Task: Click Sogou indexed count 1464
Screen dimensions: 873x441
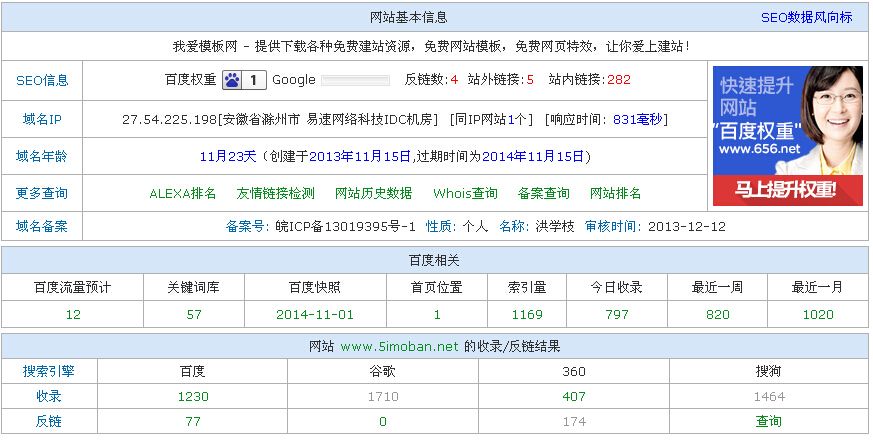Action: 769,396
